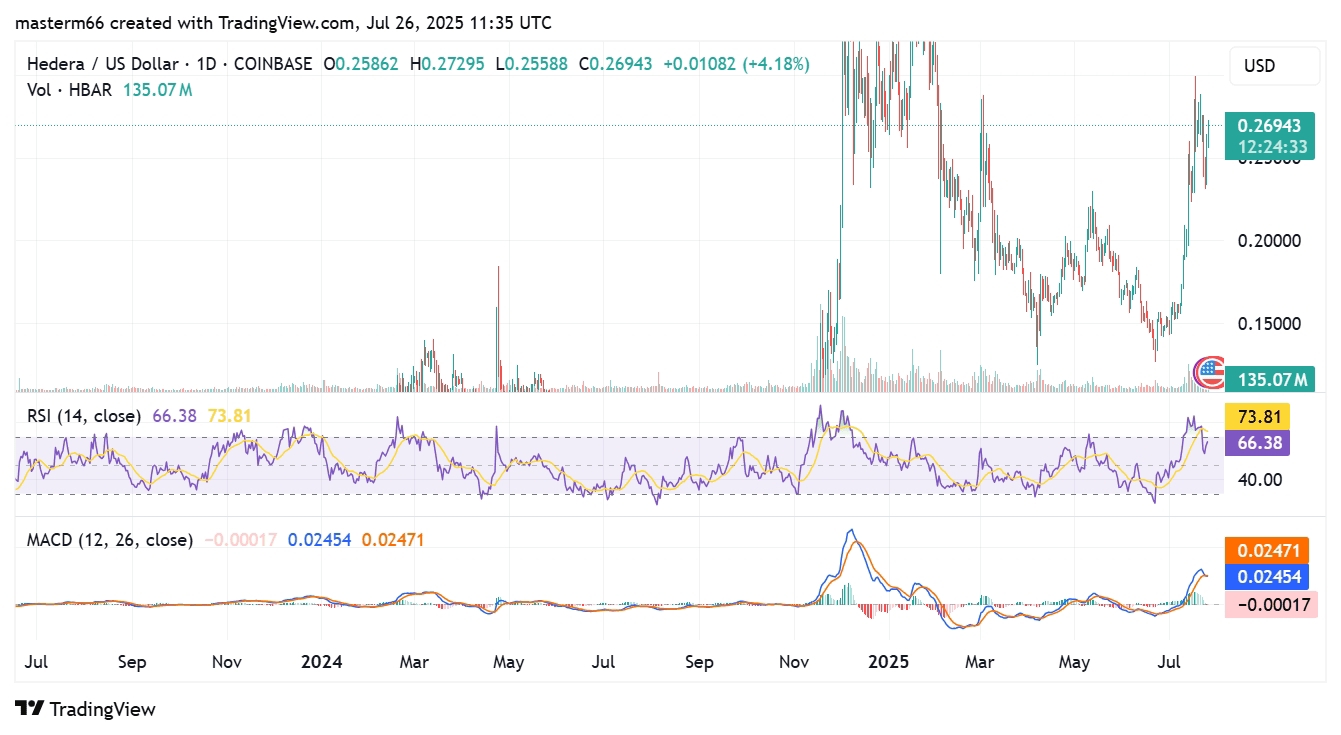Viewport: 1341px width, 735px height.
Task: Select the RSI (14, close) indicator legend
Action: click(83, 415)
